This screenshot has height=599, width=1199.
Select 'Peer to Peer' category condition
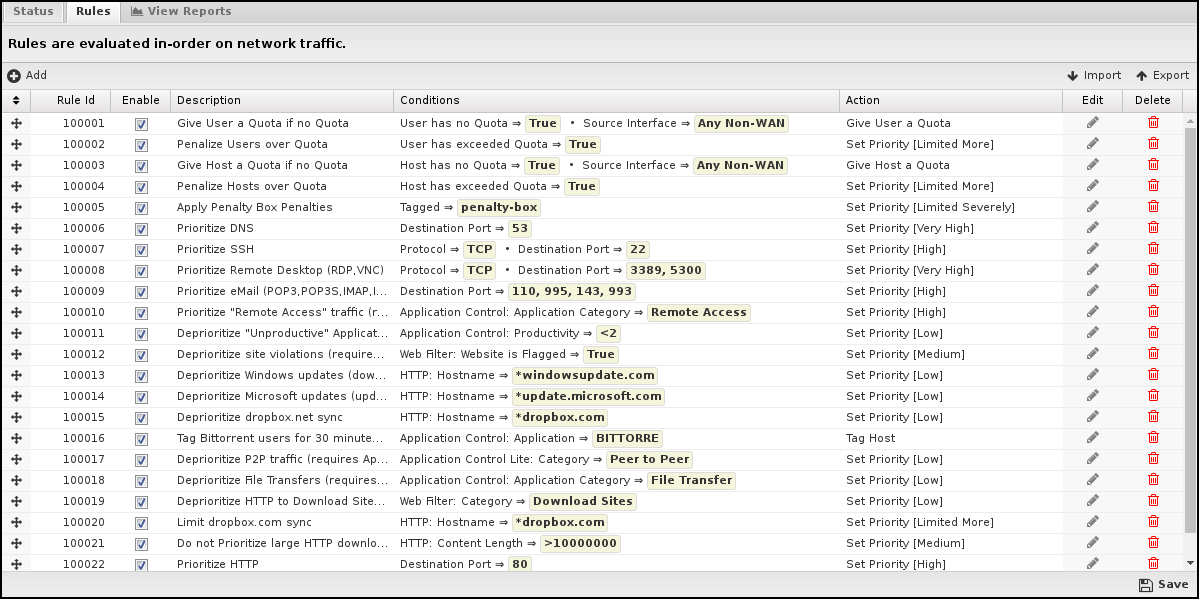click(x=649, y=460)
